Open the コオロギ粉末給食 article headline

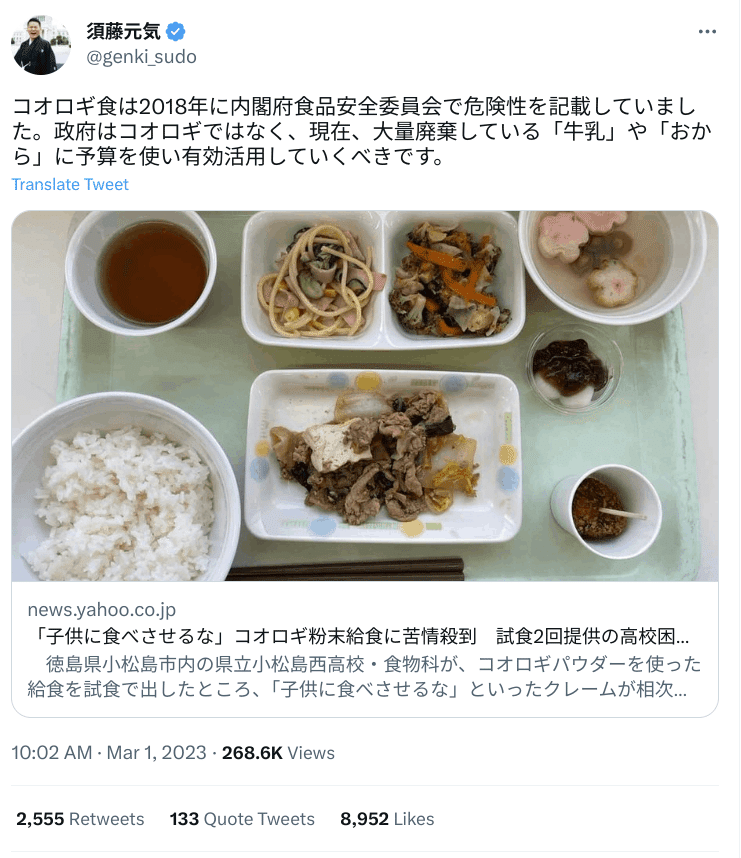358,636
